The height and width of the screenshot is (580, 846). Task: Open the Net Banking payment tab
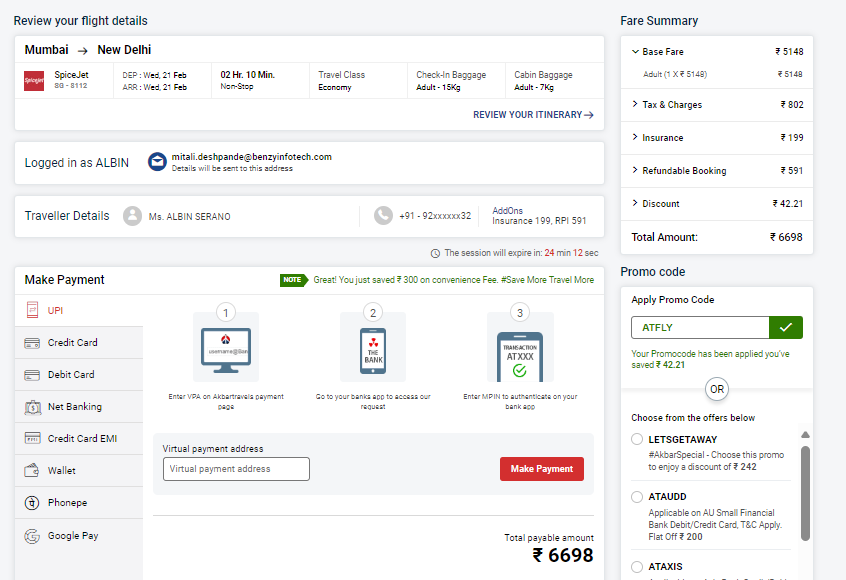click(74, 407)
